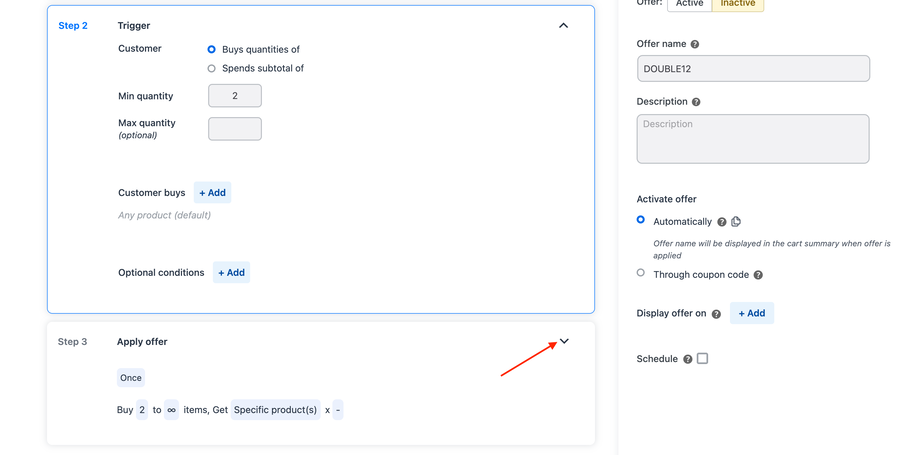This screenshot has width=920, height=455.
Task: Select the Buys quantities of radio button
Action: [212, 49]
